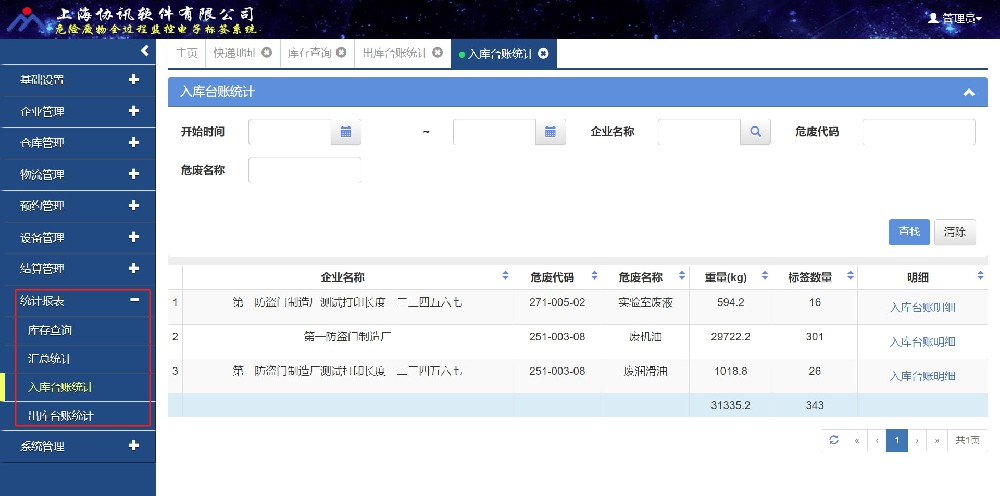Go to the last page (»)

pyautogui.click(x=937, y=441)
